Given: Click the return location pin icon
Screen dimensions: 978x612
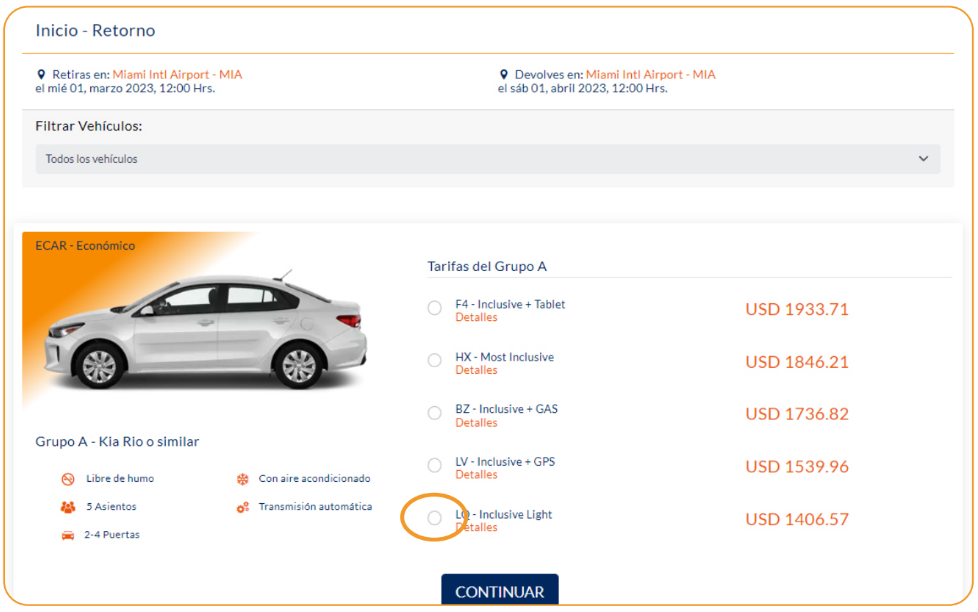Looking at the screenshot, I should [x=505, y=75].
